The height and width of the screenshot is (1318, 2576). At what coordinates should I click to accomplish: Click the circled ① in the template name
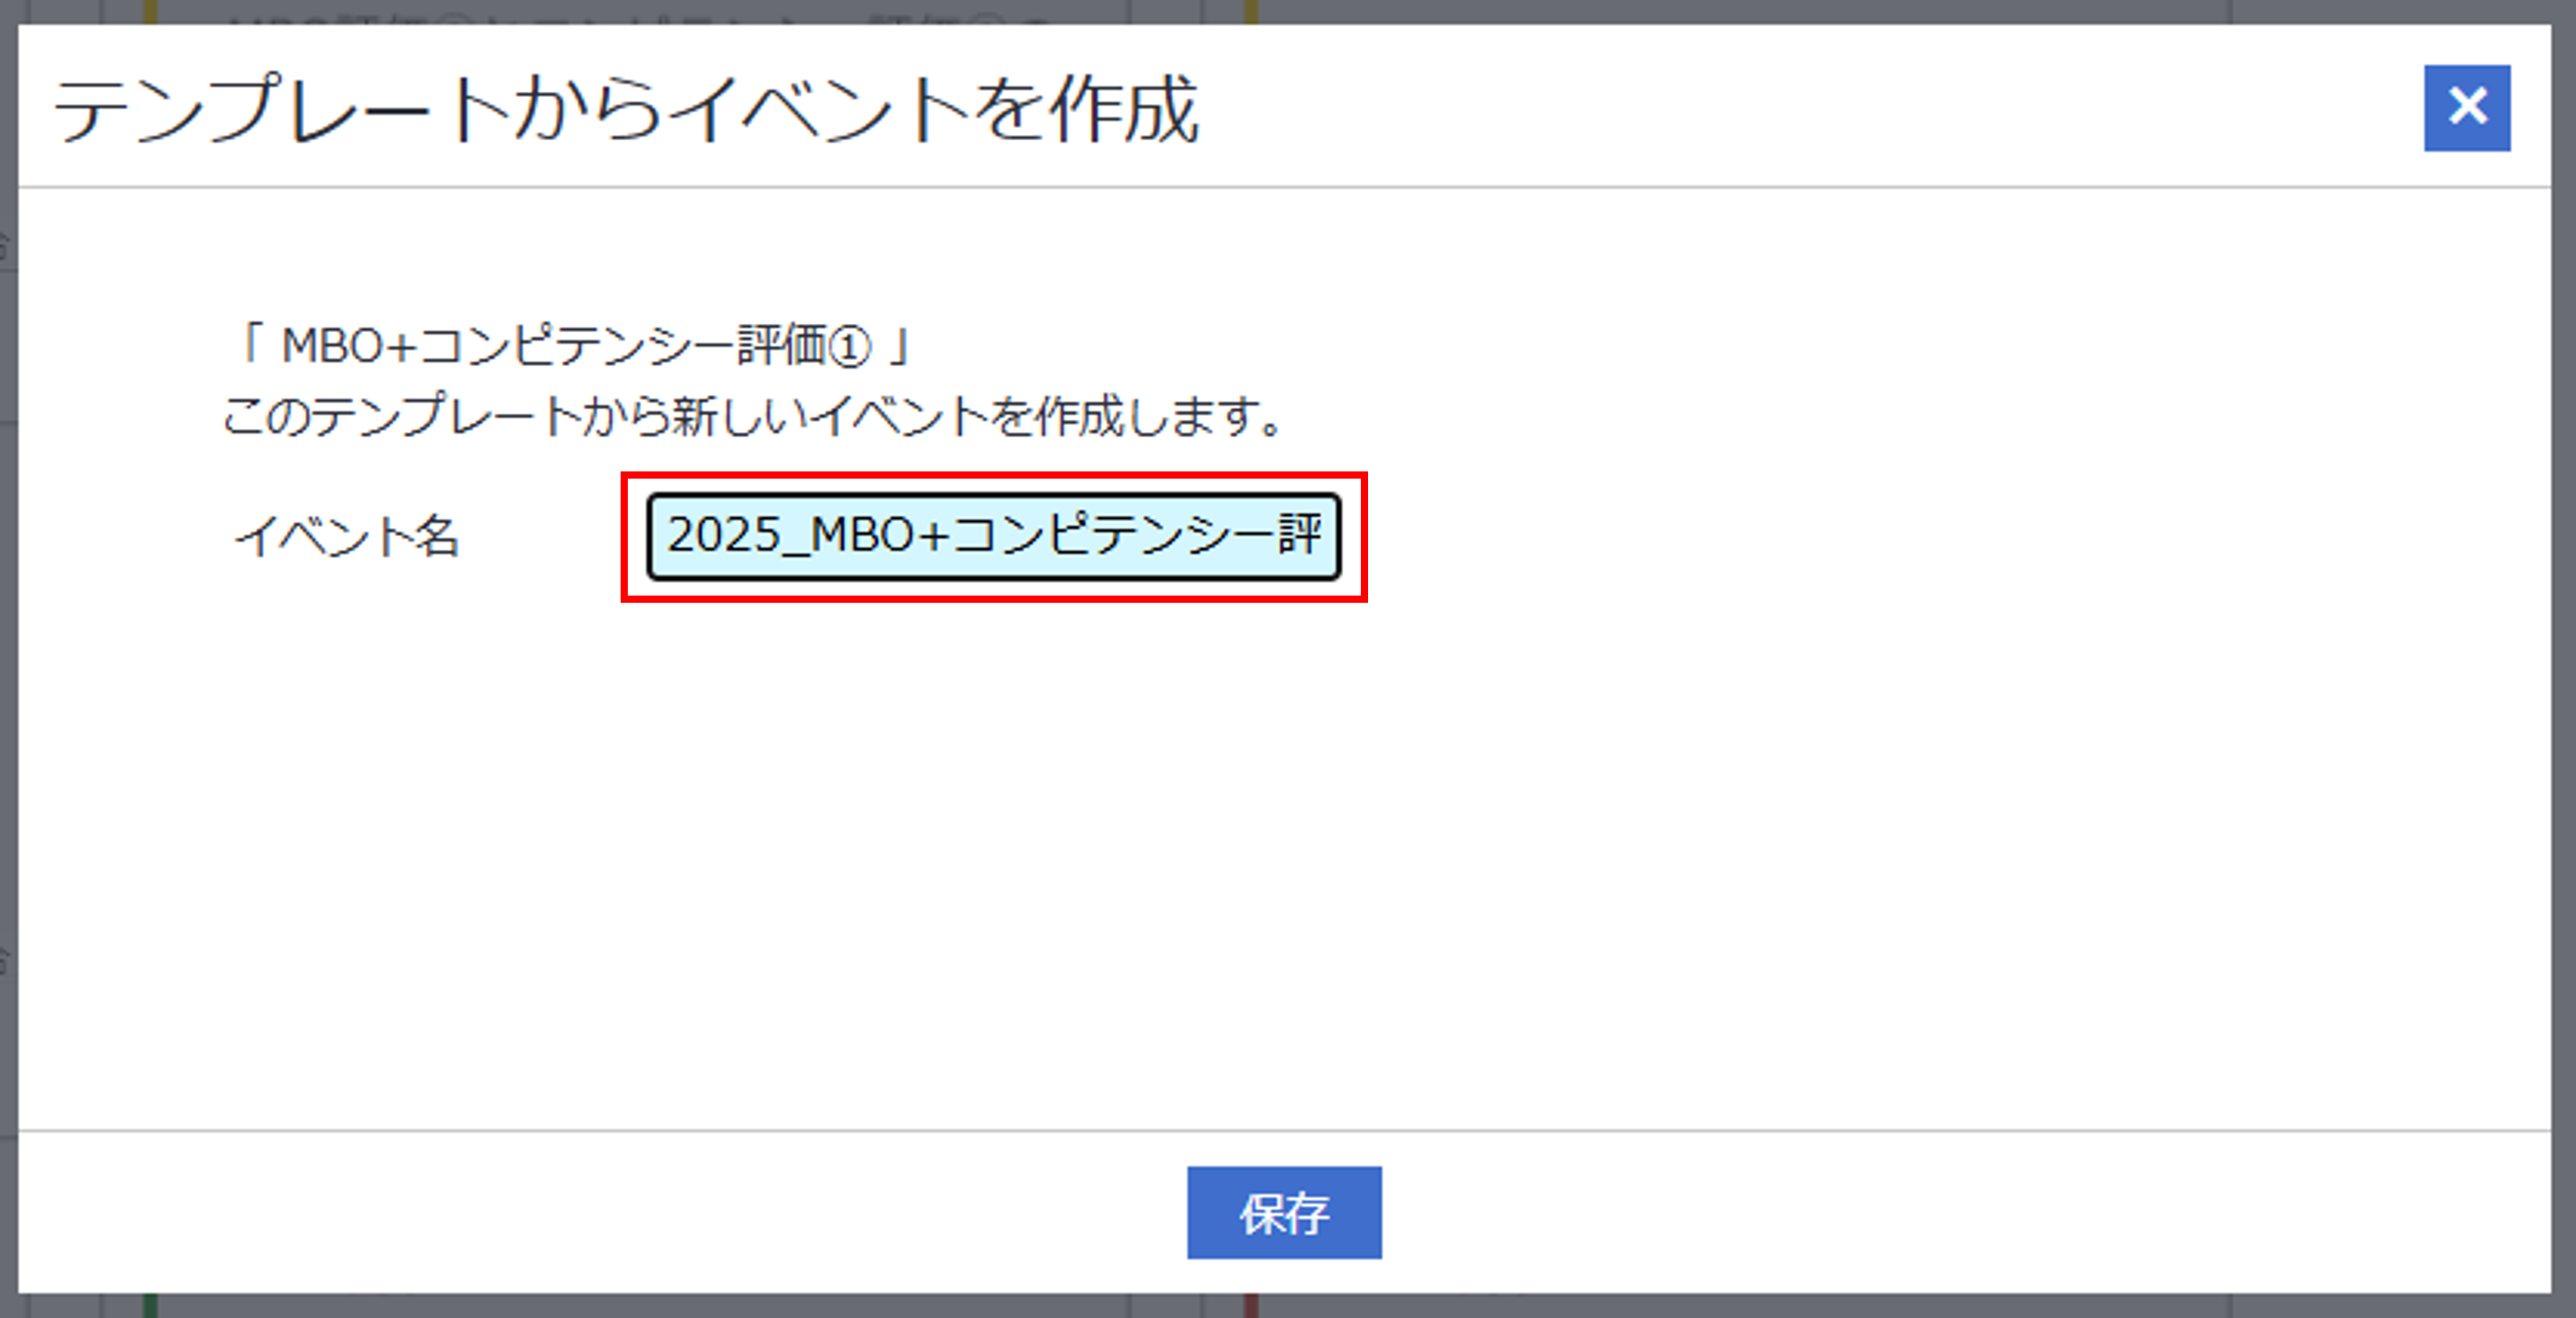point(850,348)
